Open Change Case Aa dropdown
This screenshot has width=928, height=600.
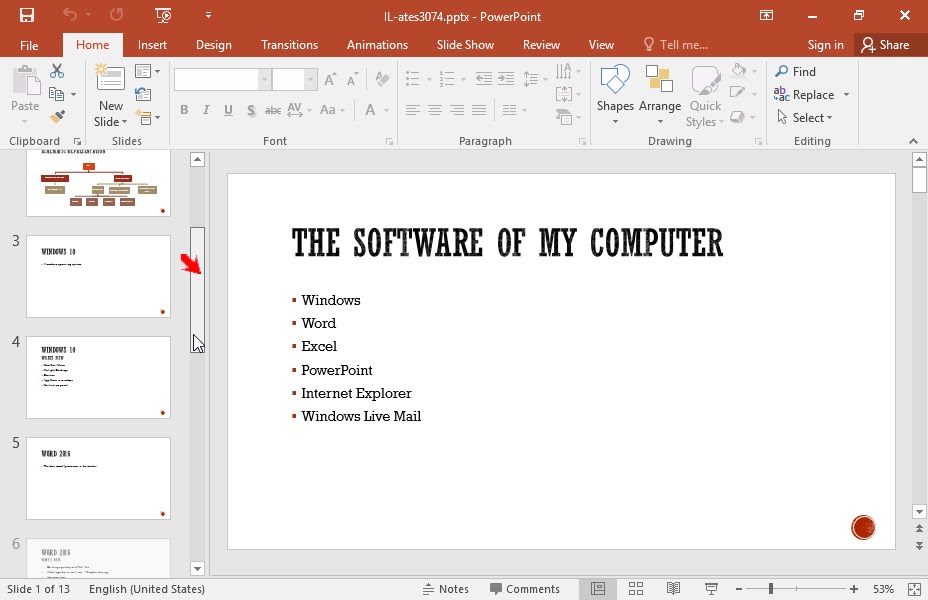[x=332, y=110]
